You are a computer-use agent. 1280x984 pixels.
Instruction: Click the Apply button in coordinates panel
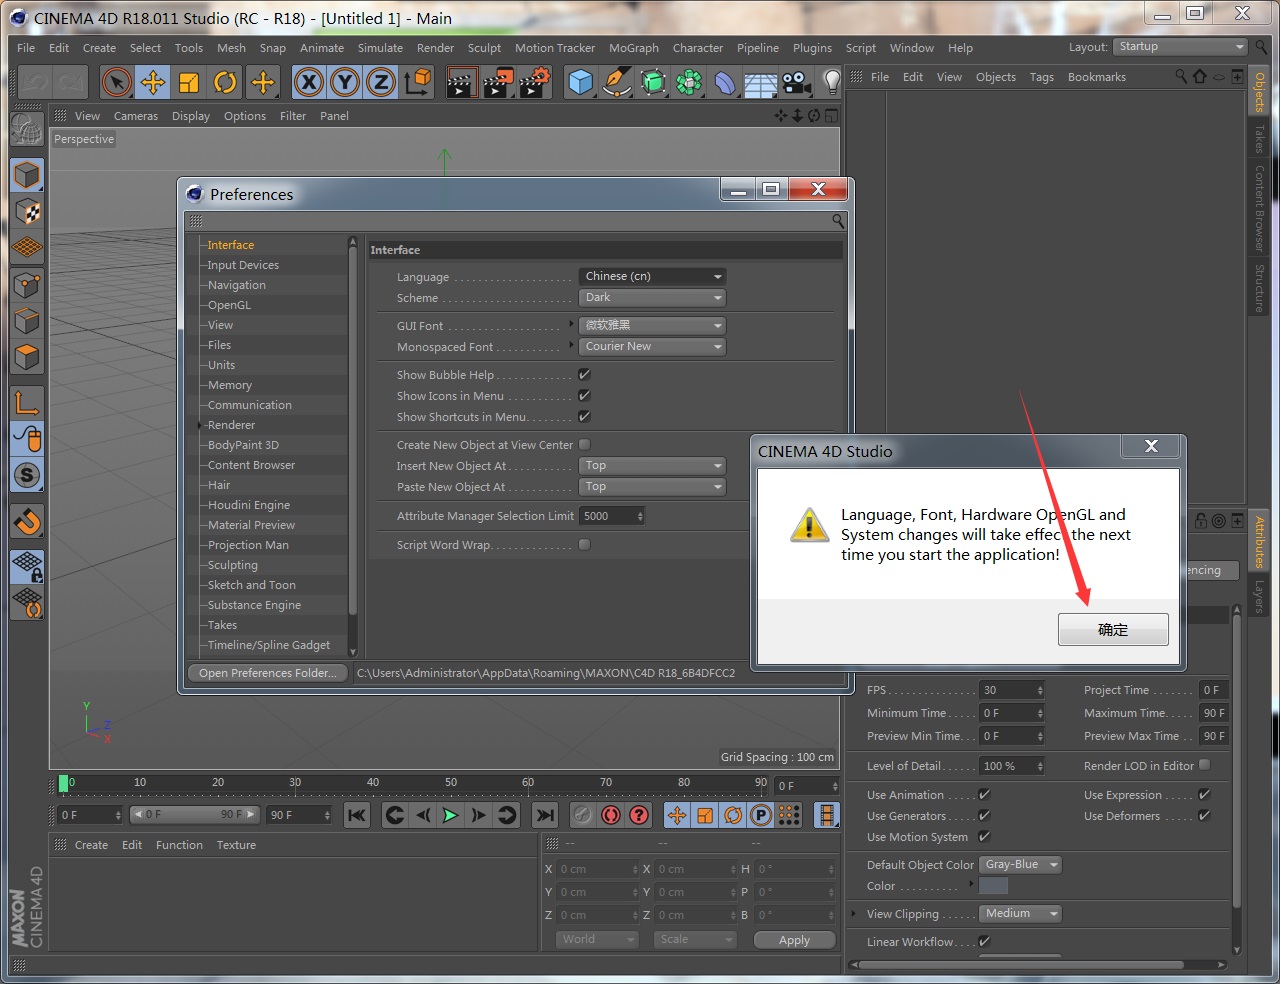pyautogui.click(x=794, y=940)
